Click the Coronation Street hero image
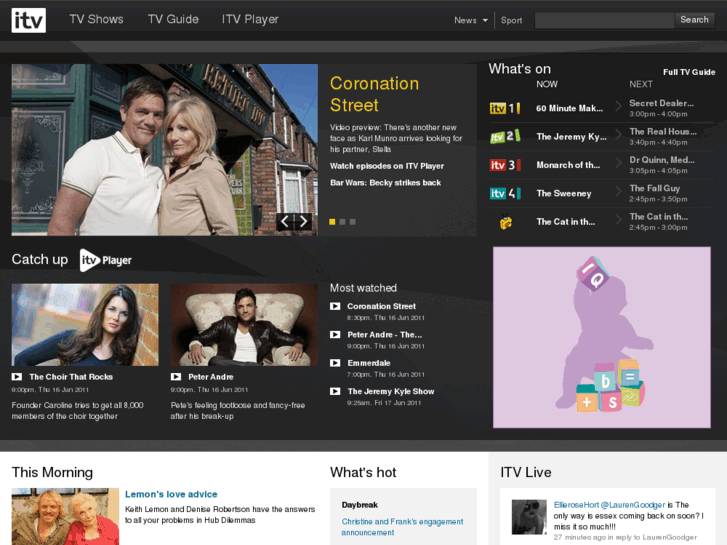Viewport: 727px width, 545px height. click(x=165, y=149)
